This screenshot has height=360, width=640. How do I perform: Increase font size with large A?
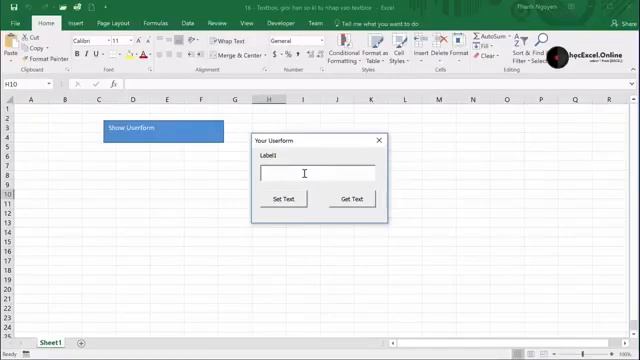pyautogui.click(x=138, y=40)
